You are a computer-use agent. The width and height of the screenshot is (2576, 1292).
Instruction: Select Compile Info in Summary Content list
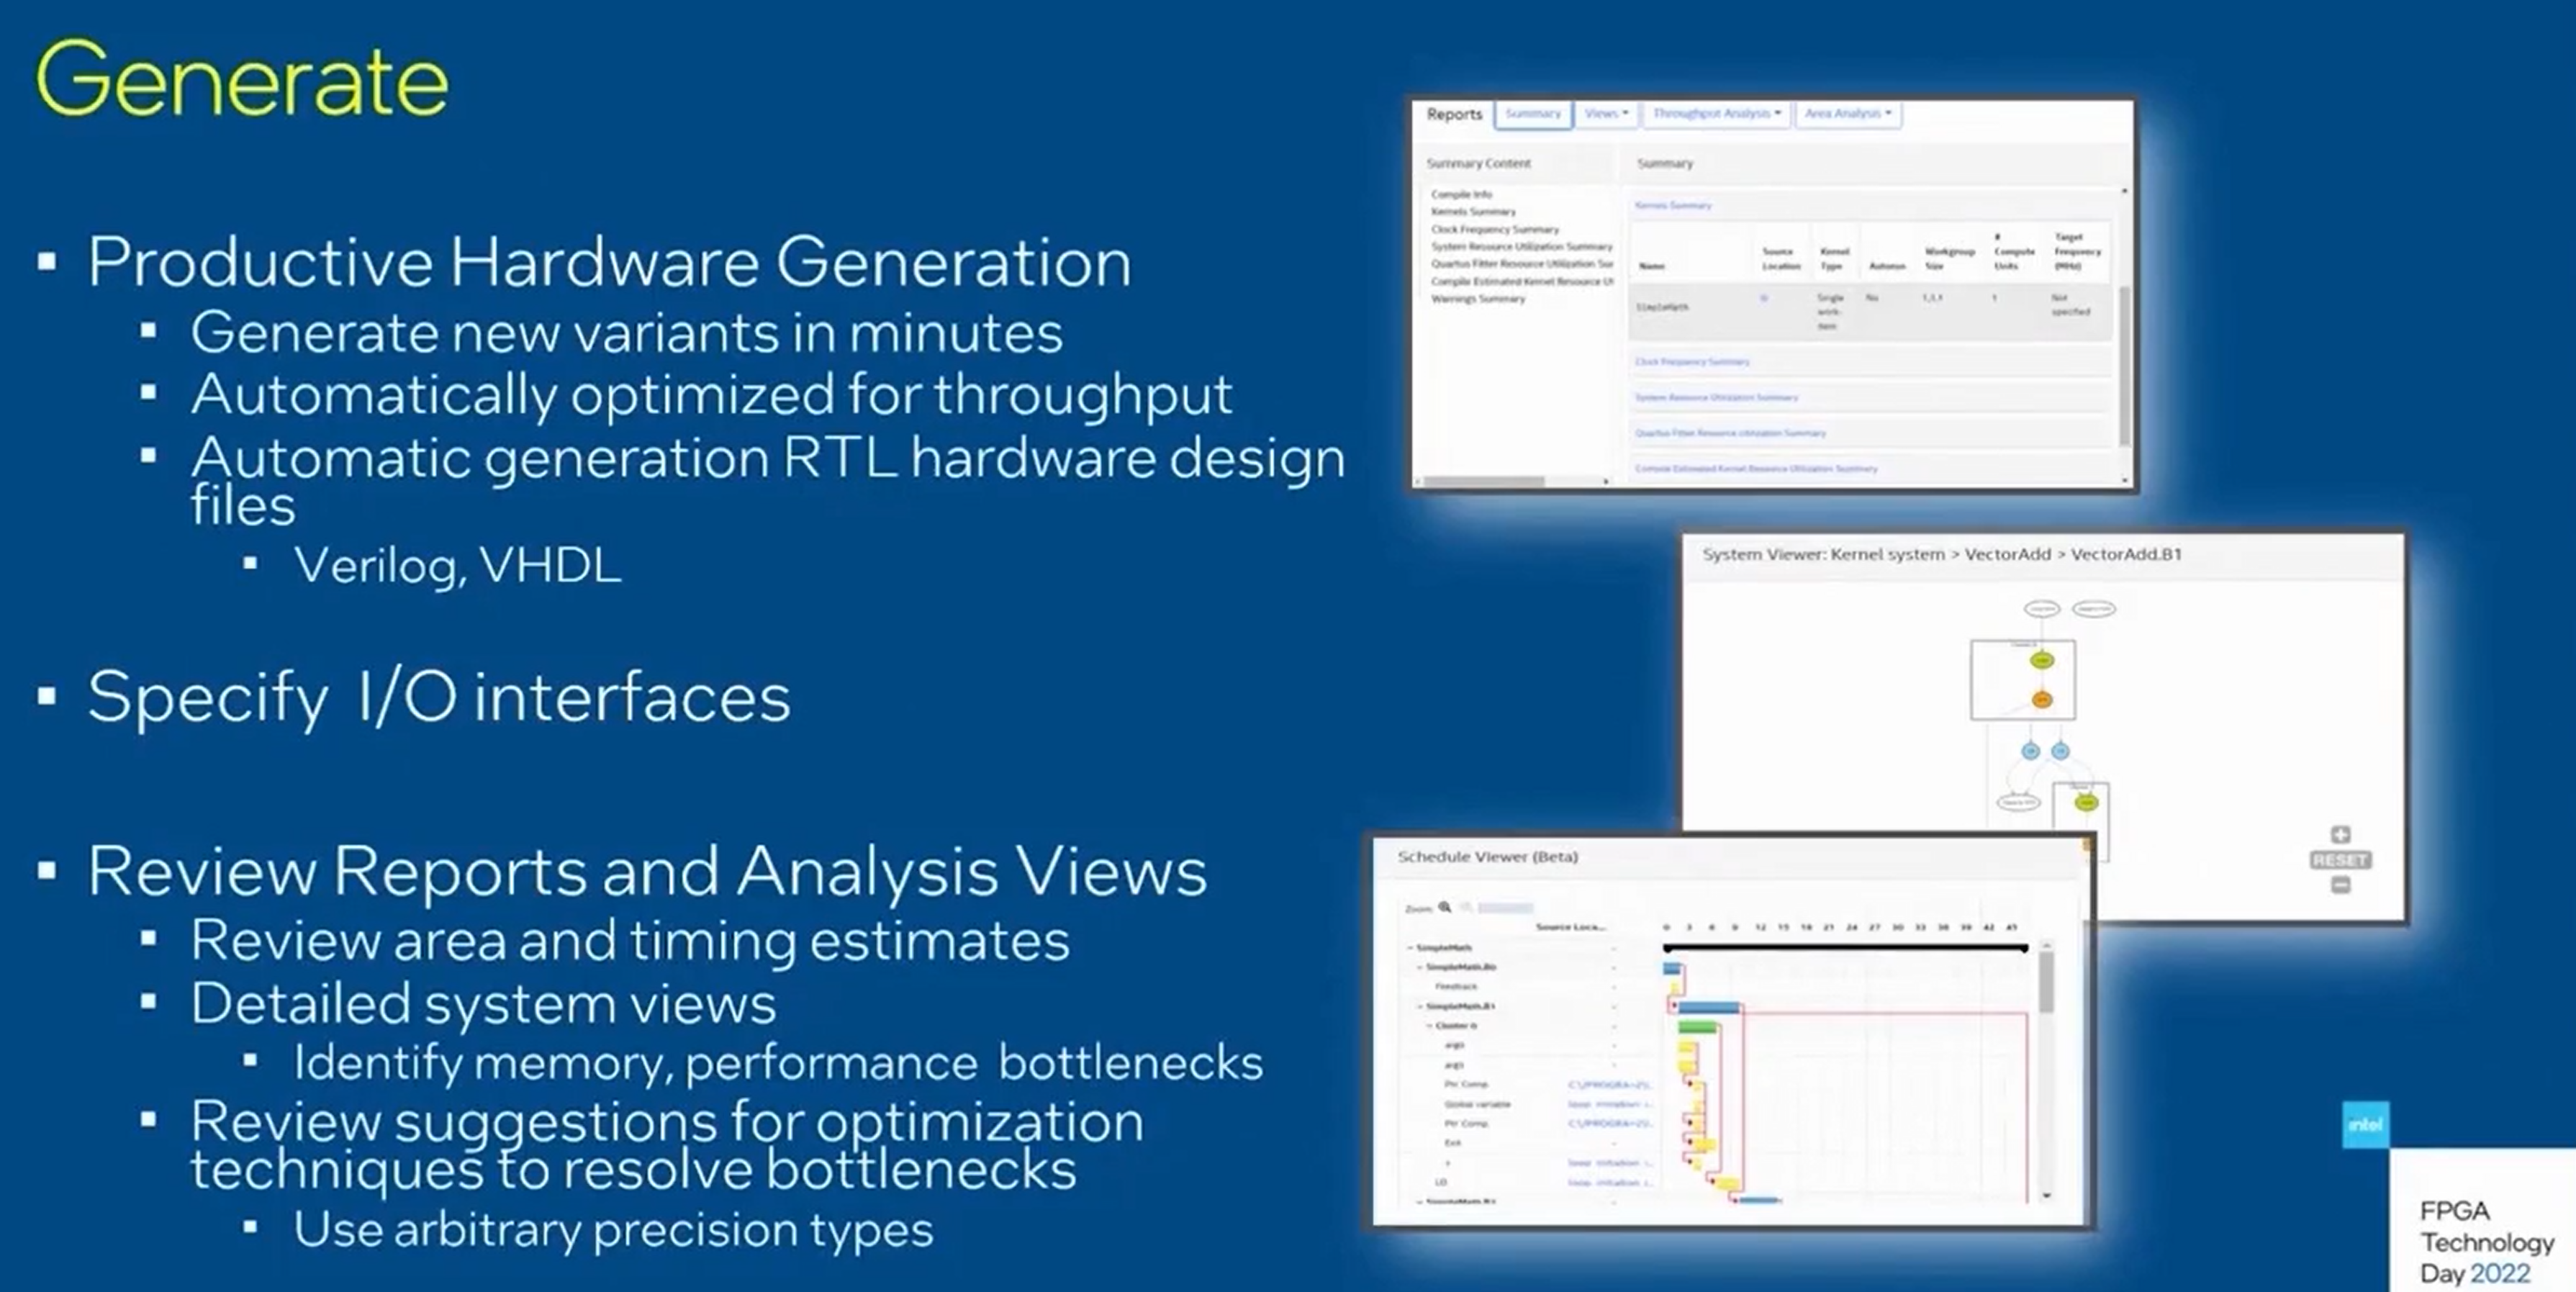[x=1461, y=194]
